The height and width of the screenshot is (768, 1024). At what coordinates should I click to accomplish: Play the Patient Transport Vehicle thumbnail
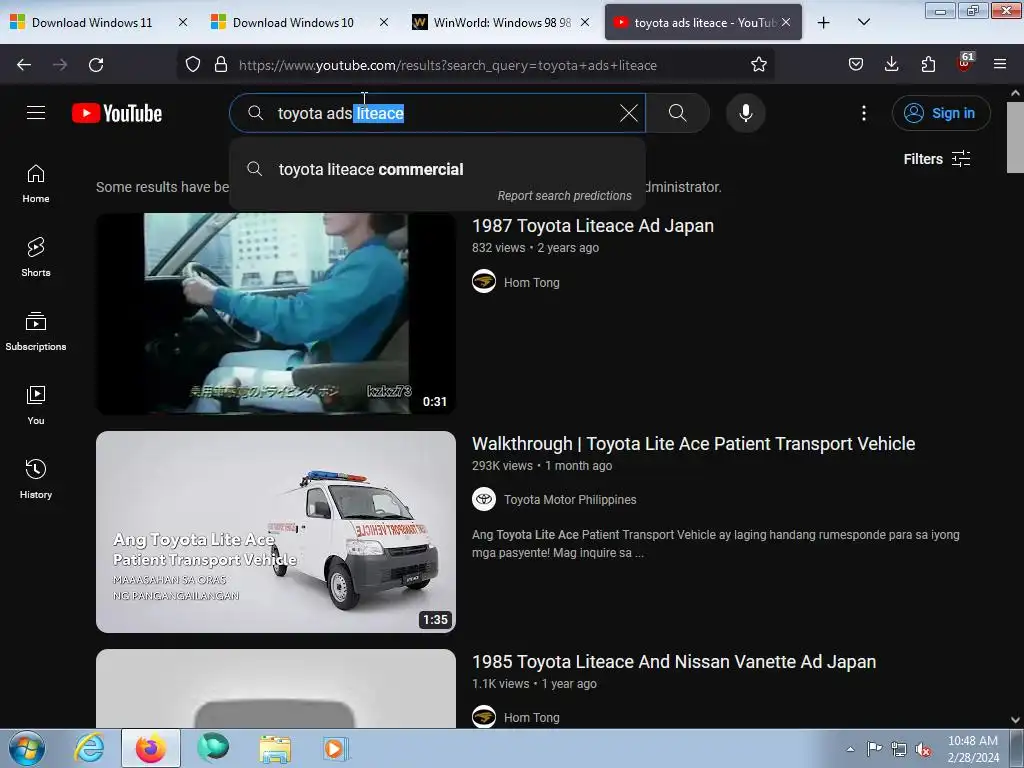click(x=276, y=532)
